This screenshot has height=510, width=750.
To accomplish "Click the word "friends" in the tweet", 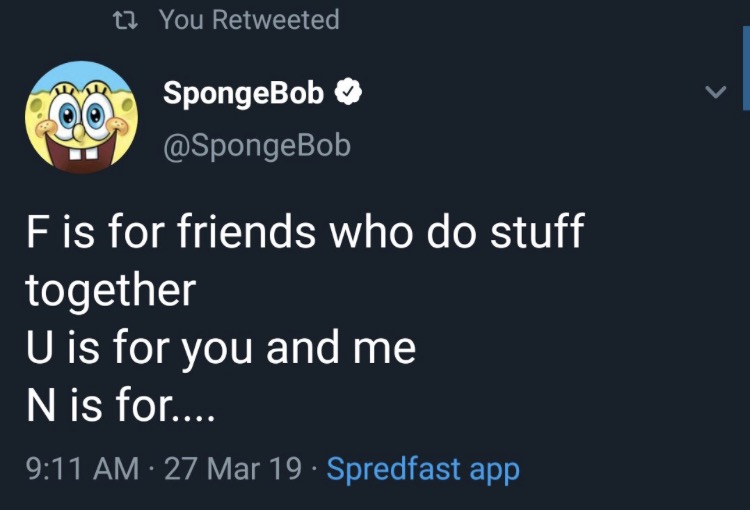I will point(246,232).
